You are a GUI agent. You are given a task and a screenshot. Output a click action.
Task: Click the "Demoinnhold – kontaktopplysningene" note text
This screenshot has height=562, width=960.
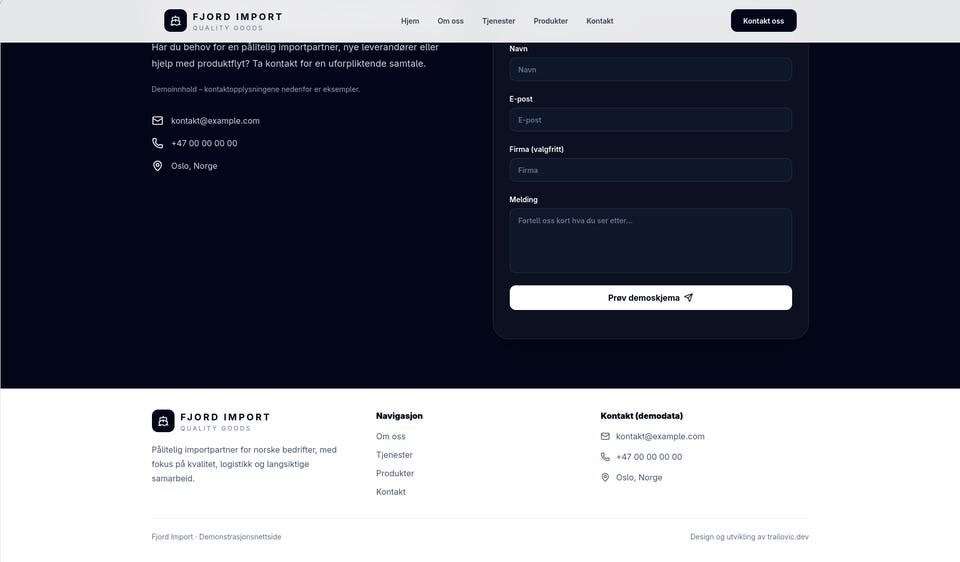(x=256, y=89)
